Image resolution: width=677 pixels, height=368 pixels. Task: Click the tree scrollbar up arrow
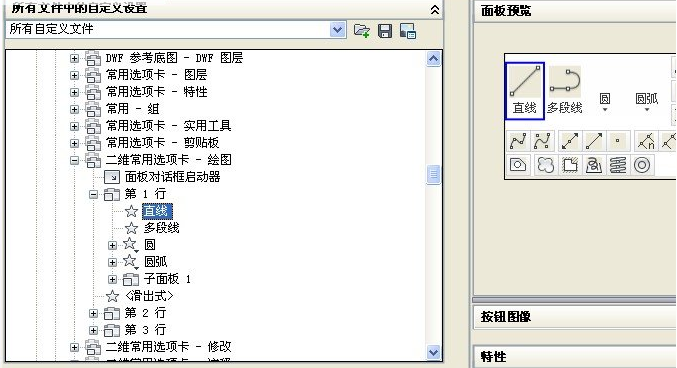433,58
